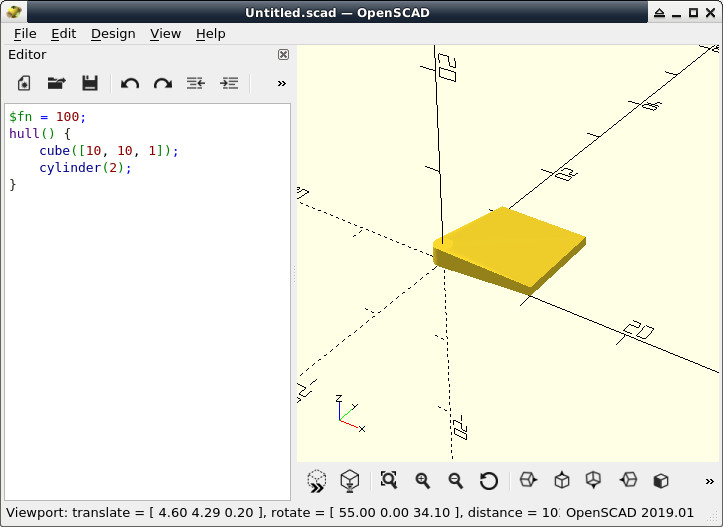The width and height of the screenshot is (723, 527).
Task: Click the Render icon in the viewer toolbar
Action: (350, 481)
